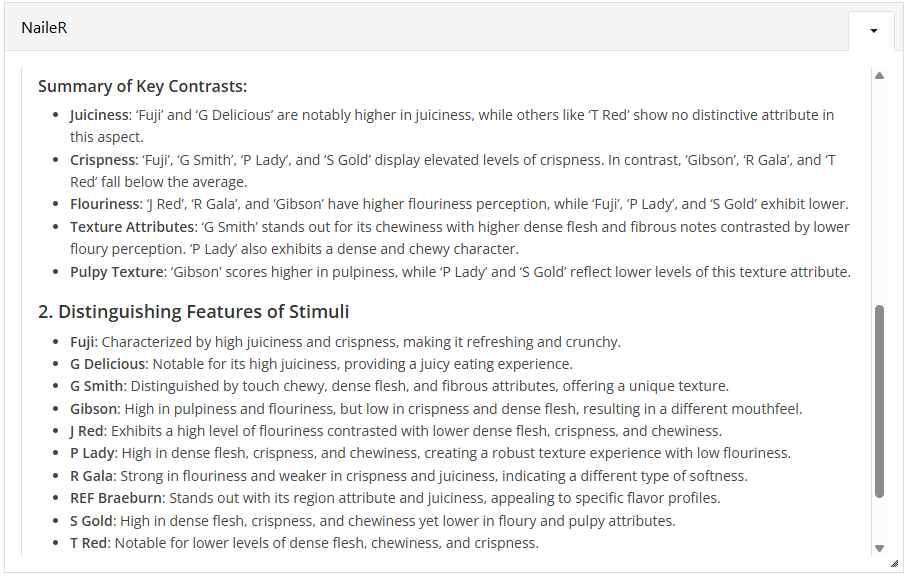
Task: Click the bold 'Fuji' stimulus entry
Action: [x=82, y=342]
